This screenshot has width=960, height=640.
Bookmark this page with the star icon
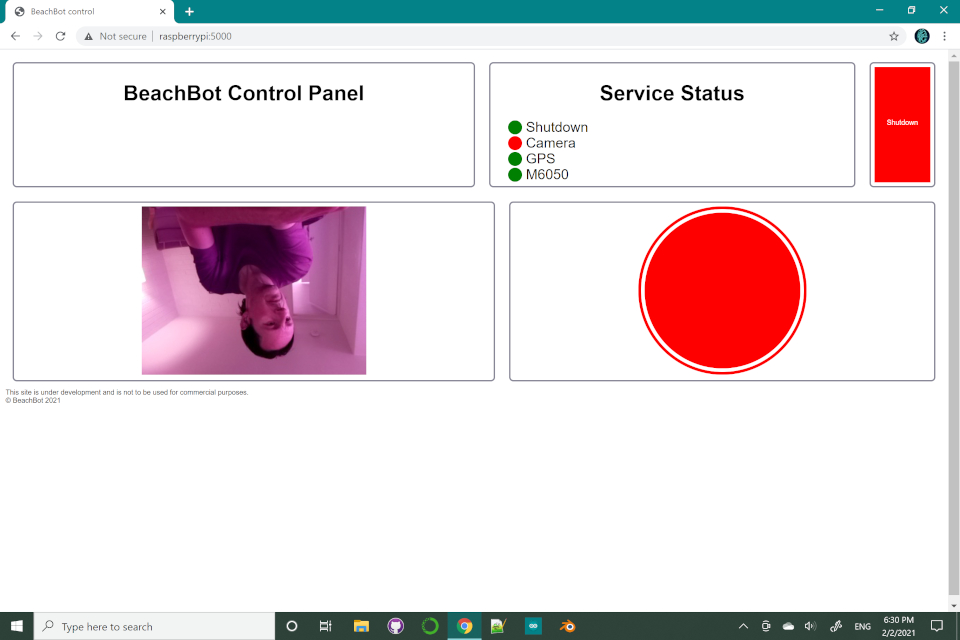coord(894,36)
